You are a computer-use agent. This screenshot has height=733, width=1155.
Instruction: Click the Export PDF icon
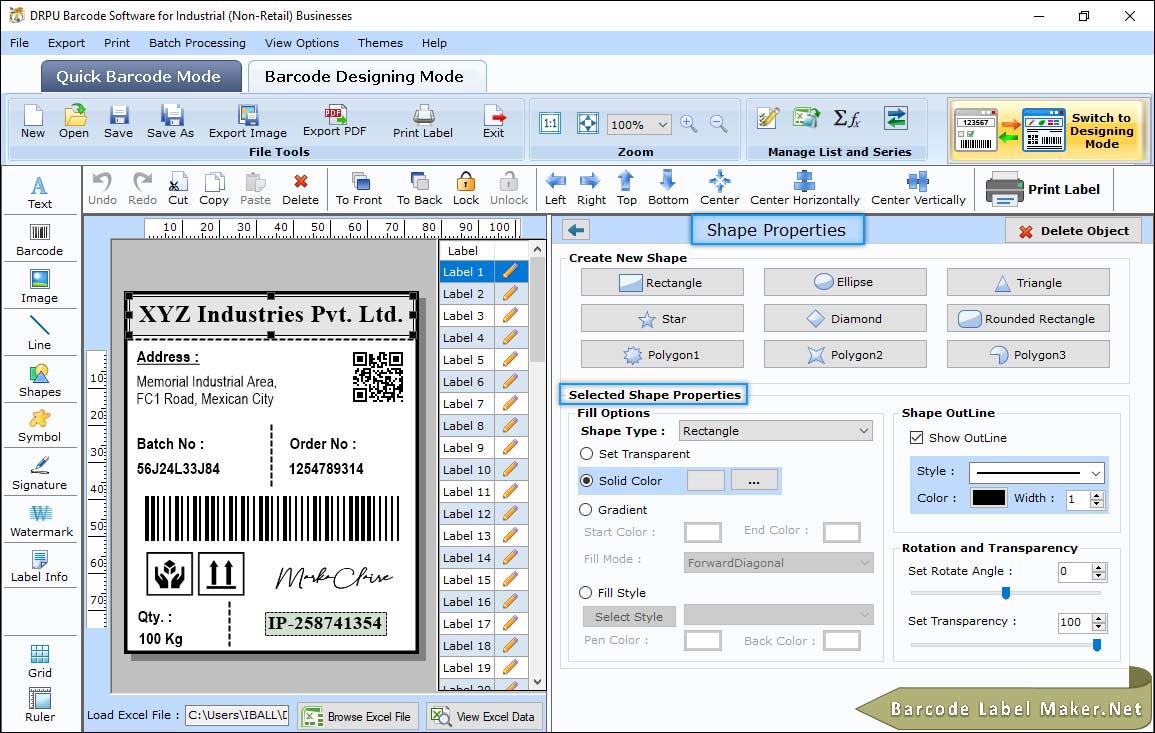click(x=335, y=121)
